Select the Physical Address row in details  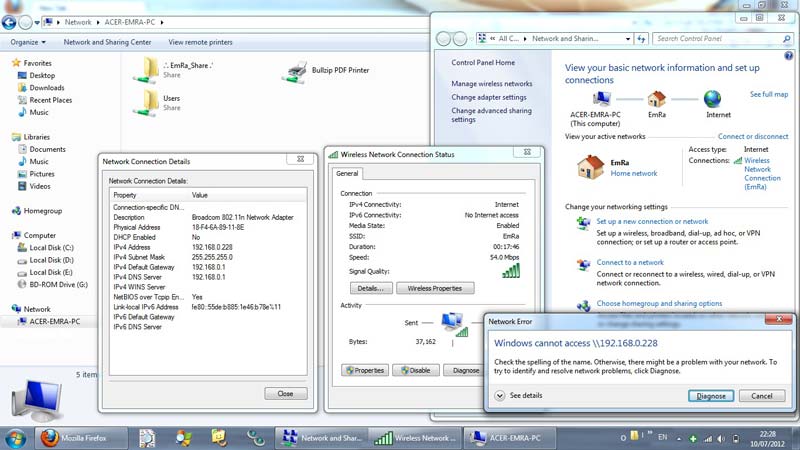[208, 227]
